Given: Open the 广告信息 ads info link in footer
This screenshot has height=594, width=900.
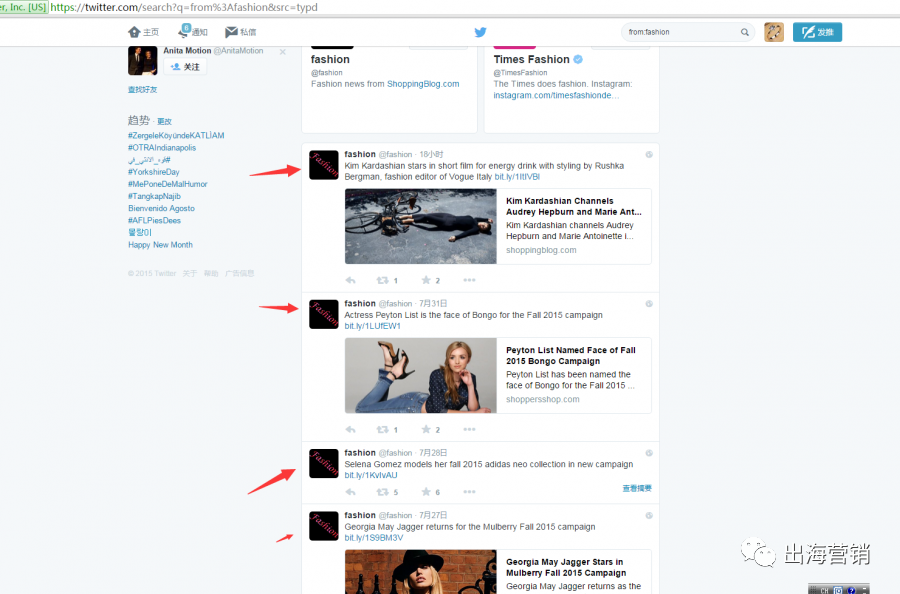Looking at the screenshot, I should [x=239, y=274].
